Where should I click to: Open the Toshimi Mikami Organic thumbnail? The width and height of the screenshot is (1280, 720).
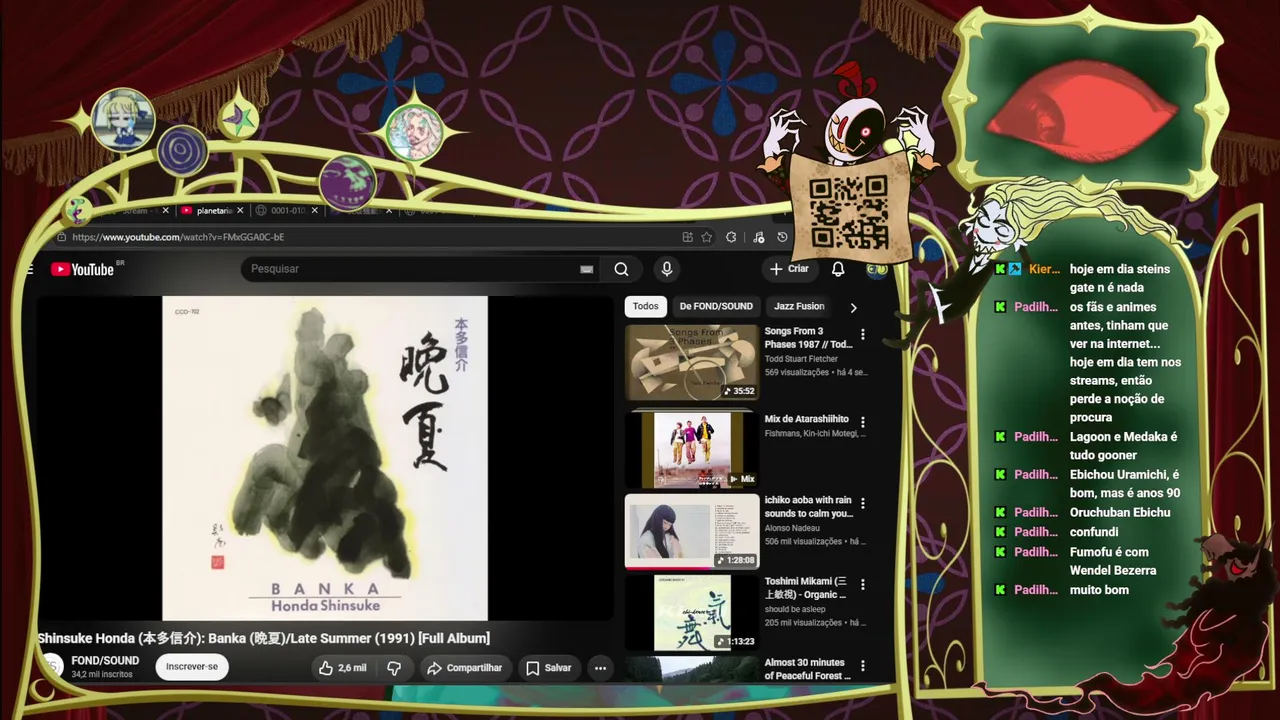692,612
